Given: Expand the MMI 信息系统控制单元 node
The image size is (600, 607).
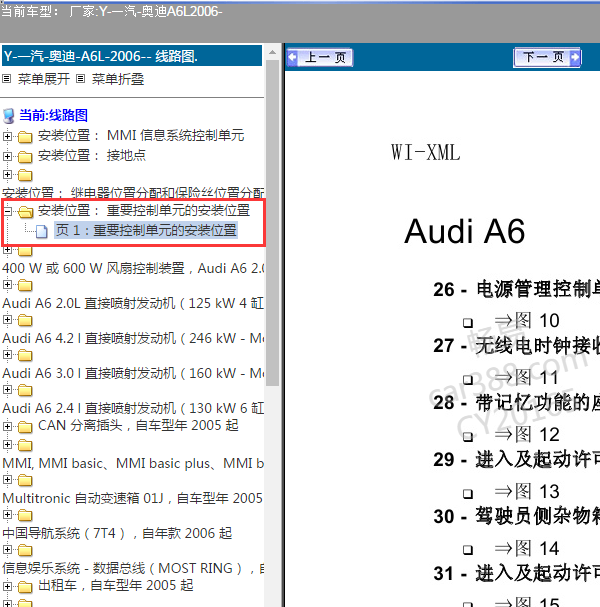Looking at the screenshot, I should [7, 136].
